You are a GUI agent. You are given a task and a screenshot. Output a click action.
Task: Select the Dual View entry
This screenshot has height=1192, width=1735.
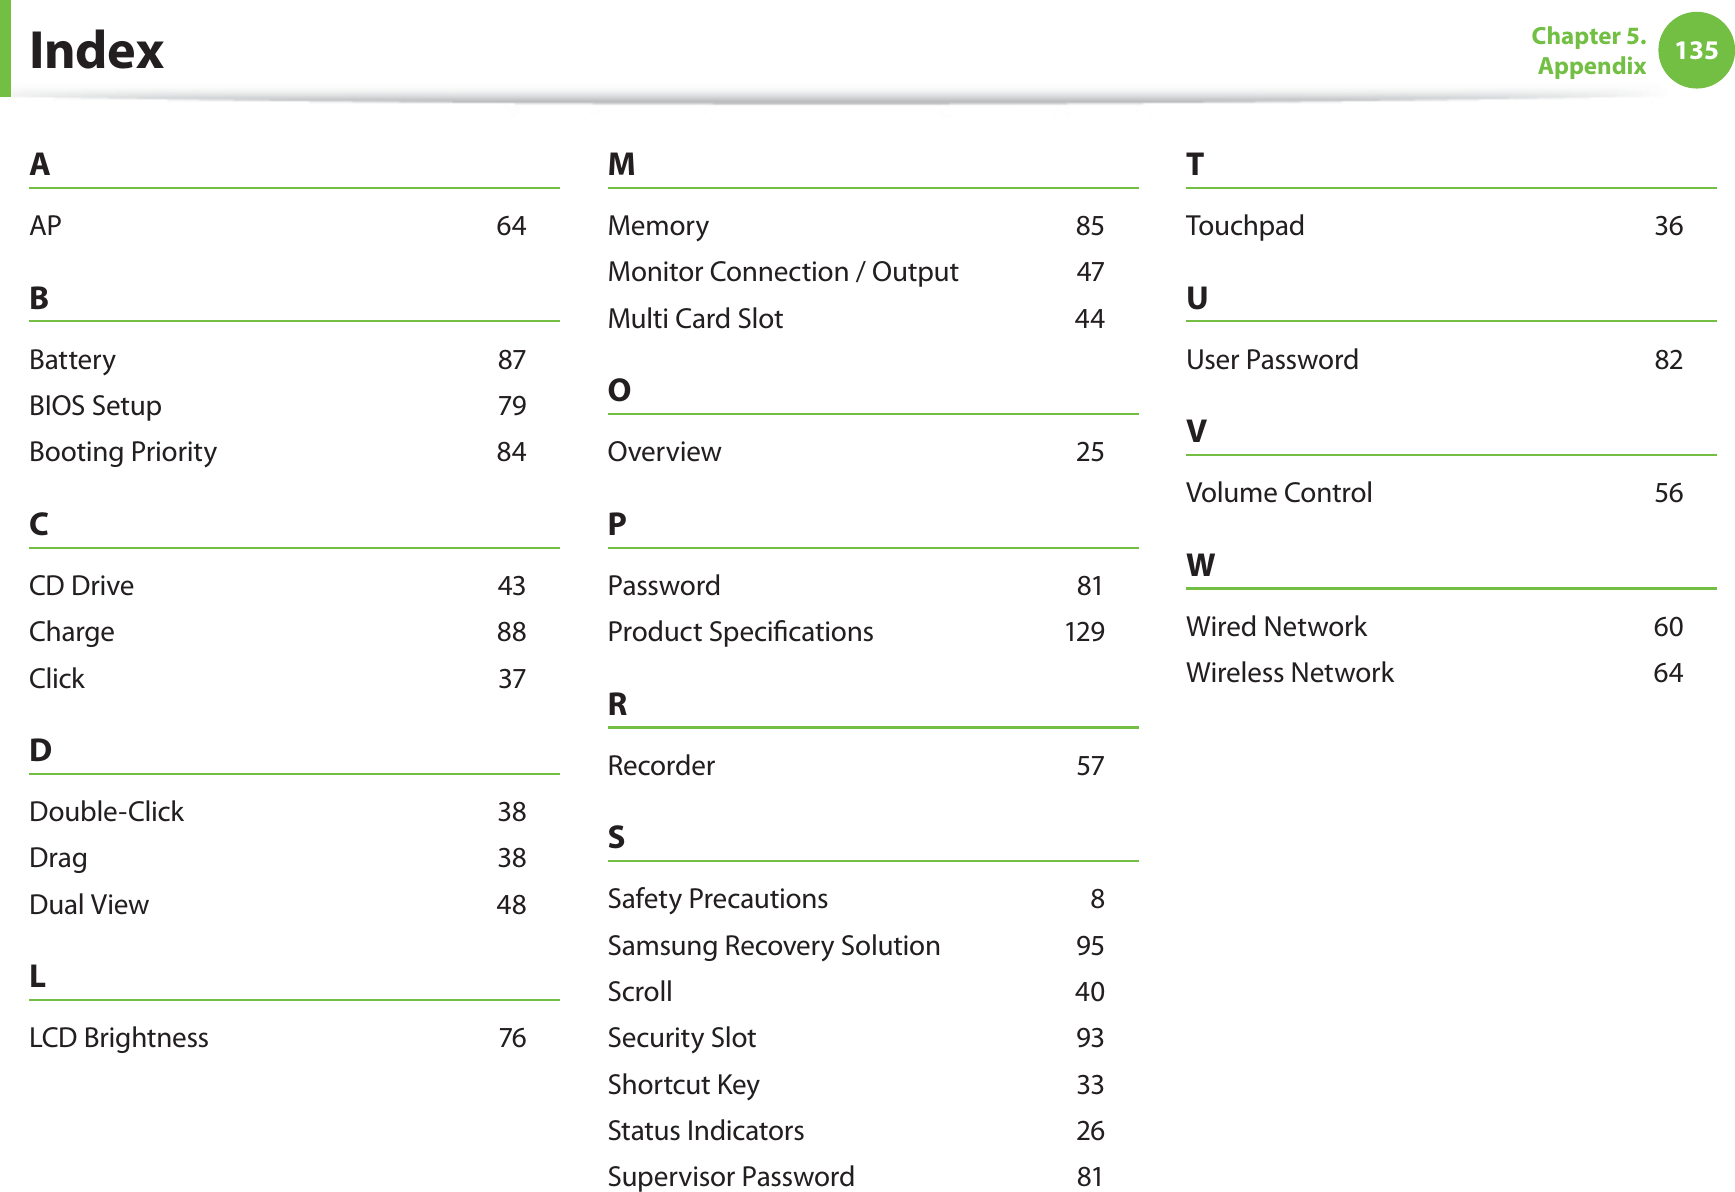(89, 905)
